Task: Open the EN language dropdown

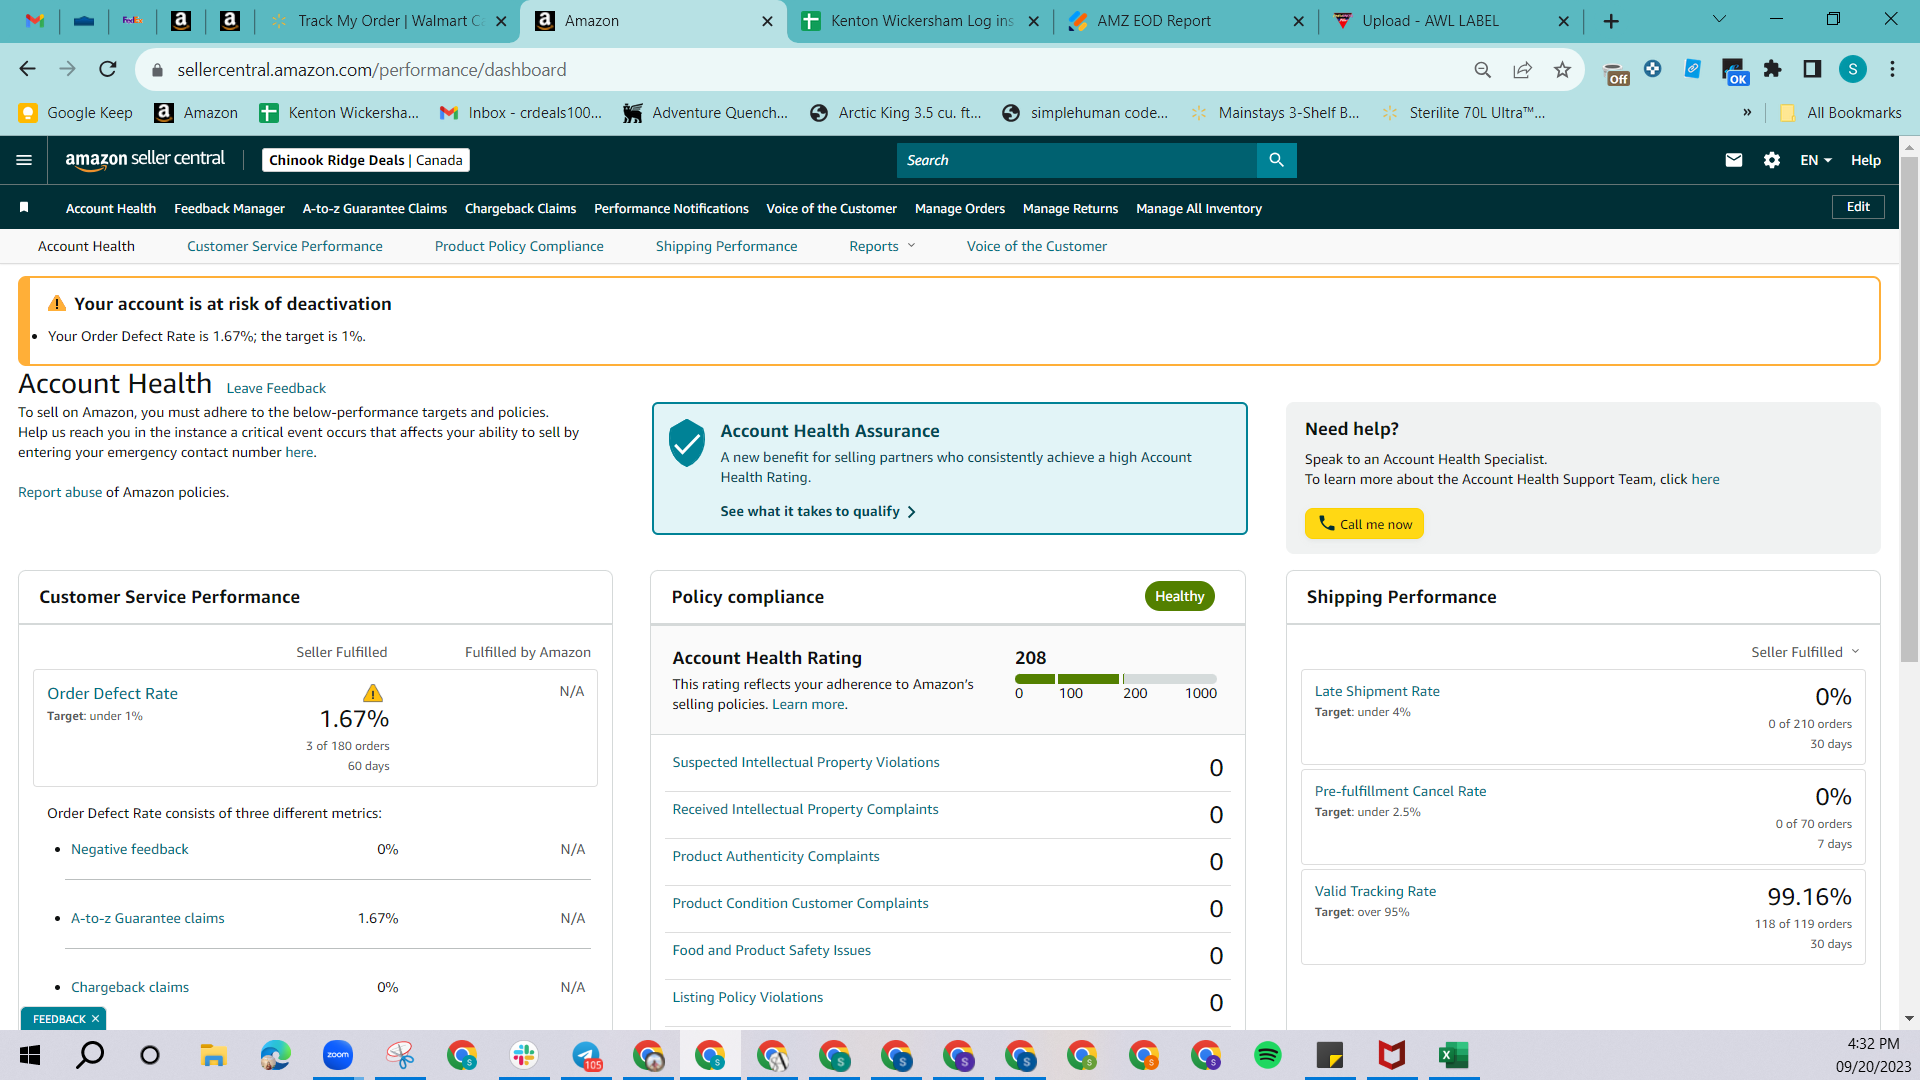Action: point(1816,160)
